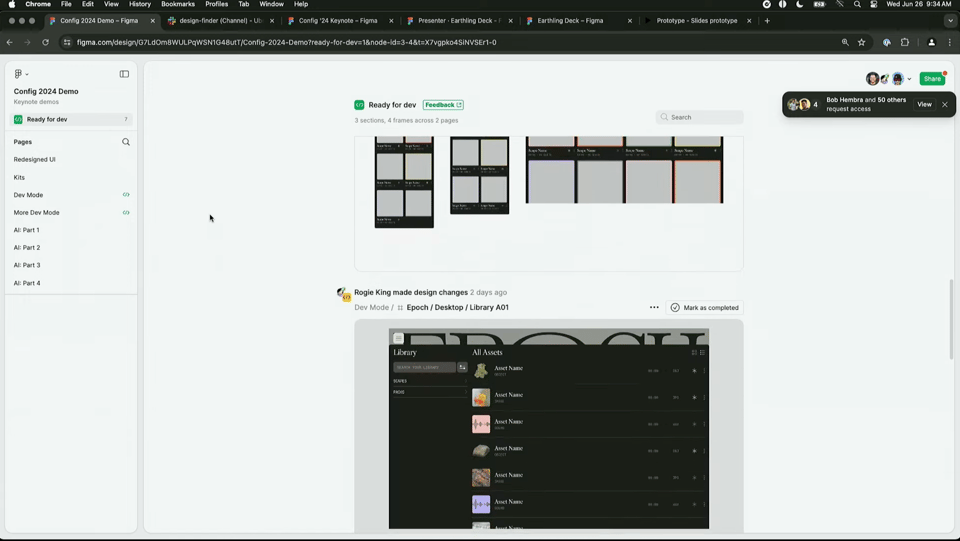Screen dimensions: 960x541
Task: Click the first collaborator avatar
Action: click(x=872, y=78)
